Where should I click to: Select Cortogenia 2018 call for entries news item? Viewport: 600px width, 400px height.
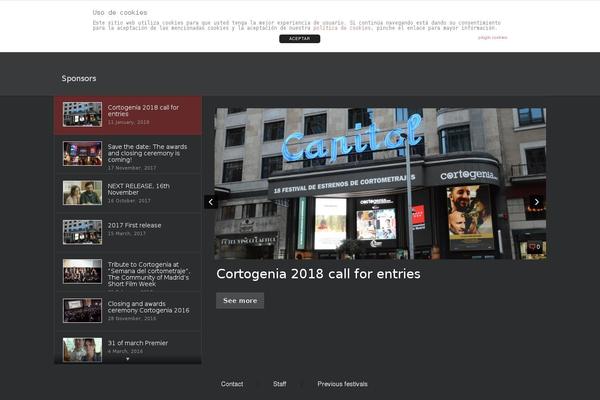tap(128, 115)
